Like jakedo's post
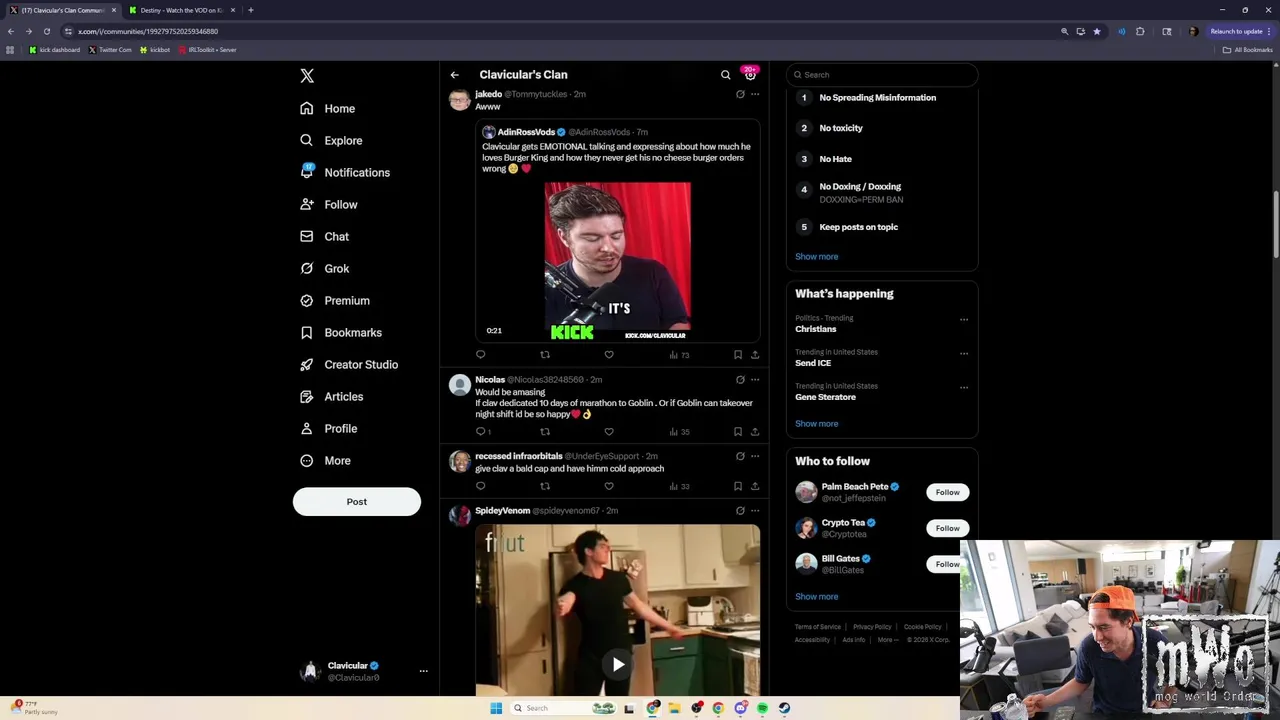The height and width of the screenshot is (720, 1280). pos(609,354)
